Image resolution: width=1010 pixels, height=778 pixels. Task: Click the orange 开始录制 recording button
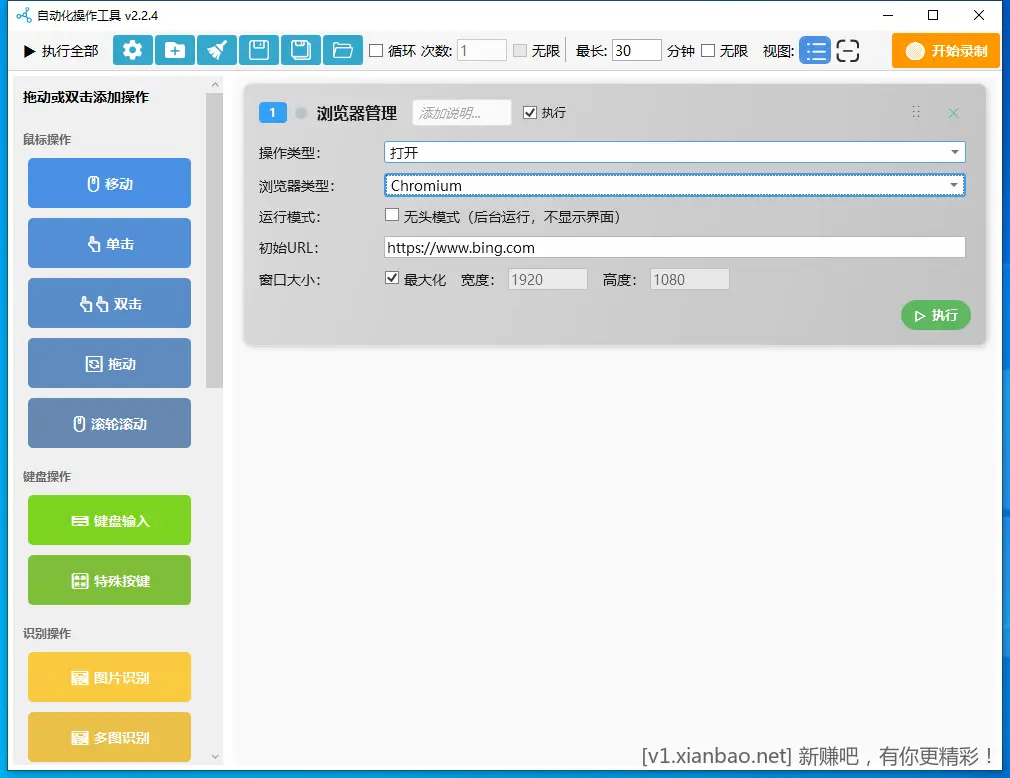pos(944,48)
